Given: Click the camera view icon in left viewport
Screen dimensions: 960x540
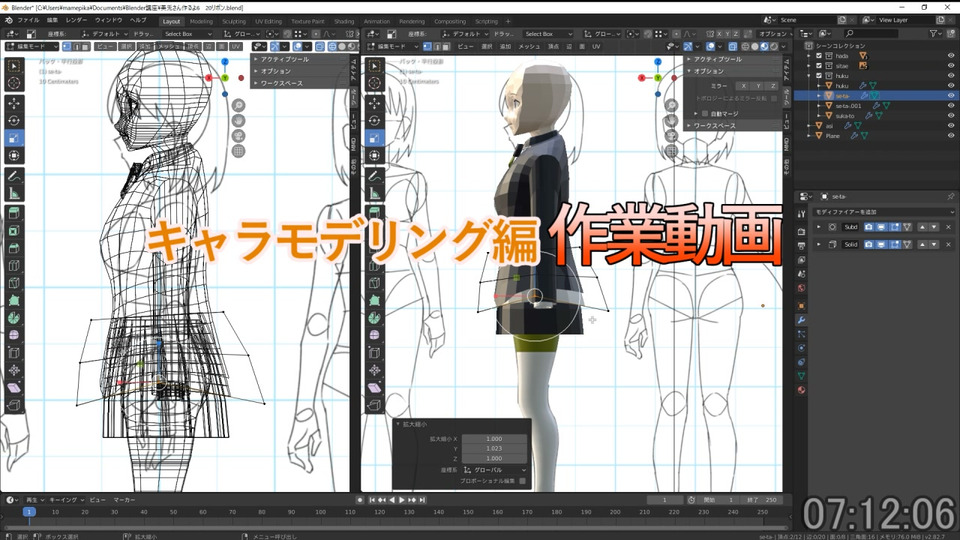Looking at the screenshot, I should click(238, 136).
